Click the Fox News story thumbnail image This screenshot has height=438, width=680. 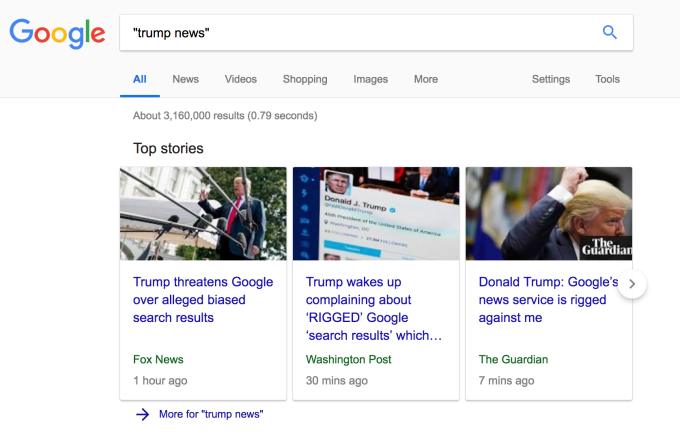pos(203,213)
